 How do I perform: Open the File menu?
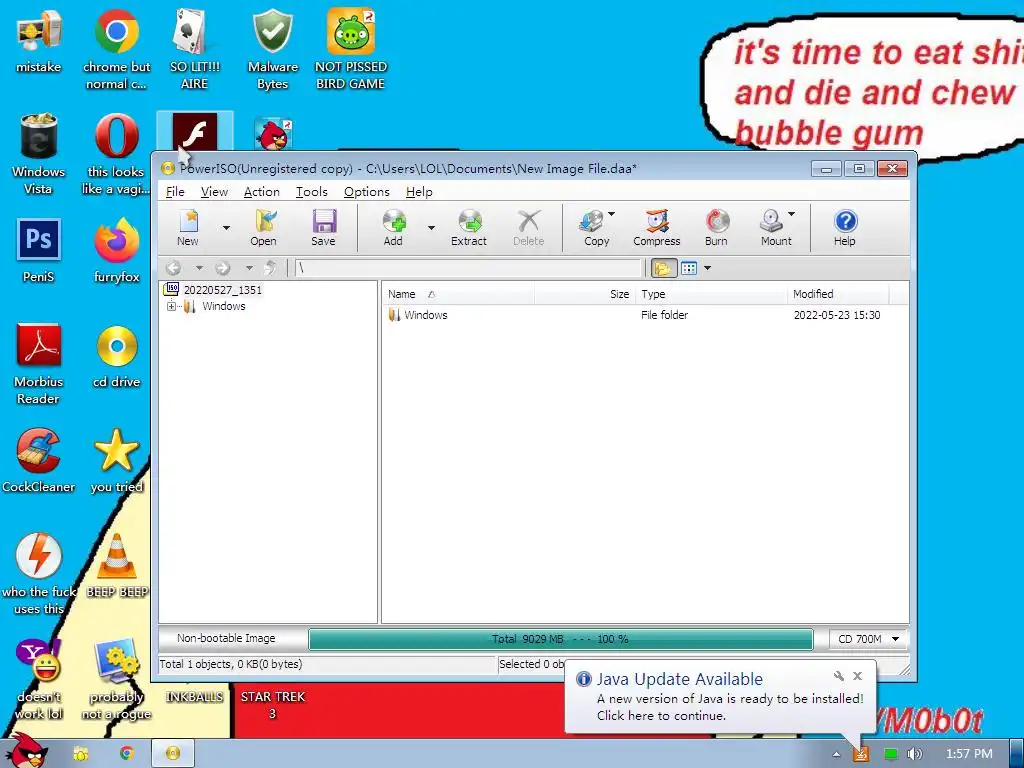click(175, 192)
